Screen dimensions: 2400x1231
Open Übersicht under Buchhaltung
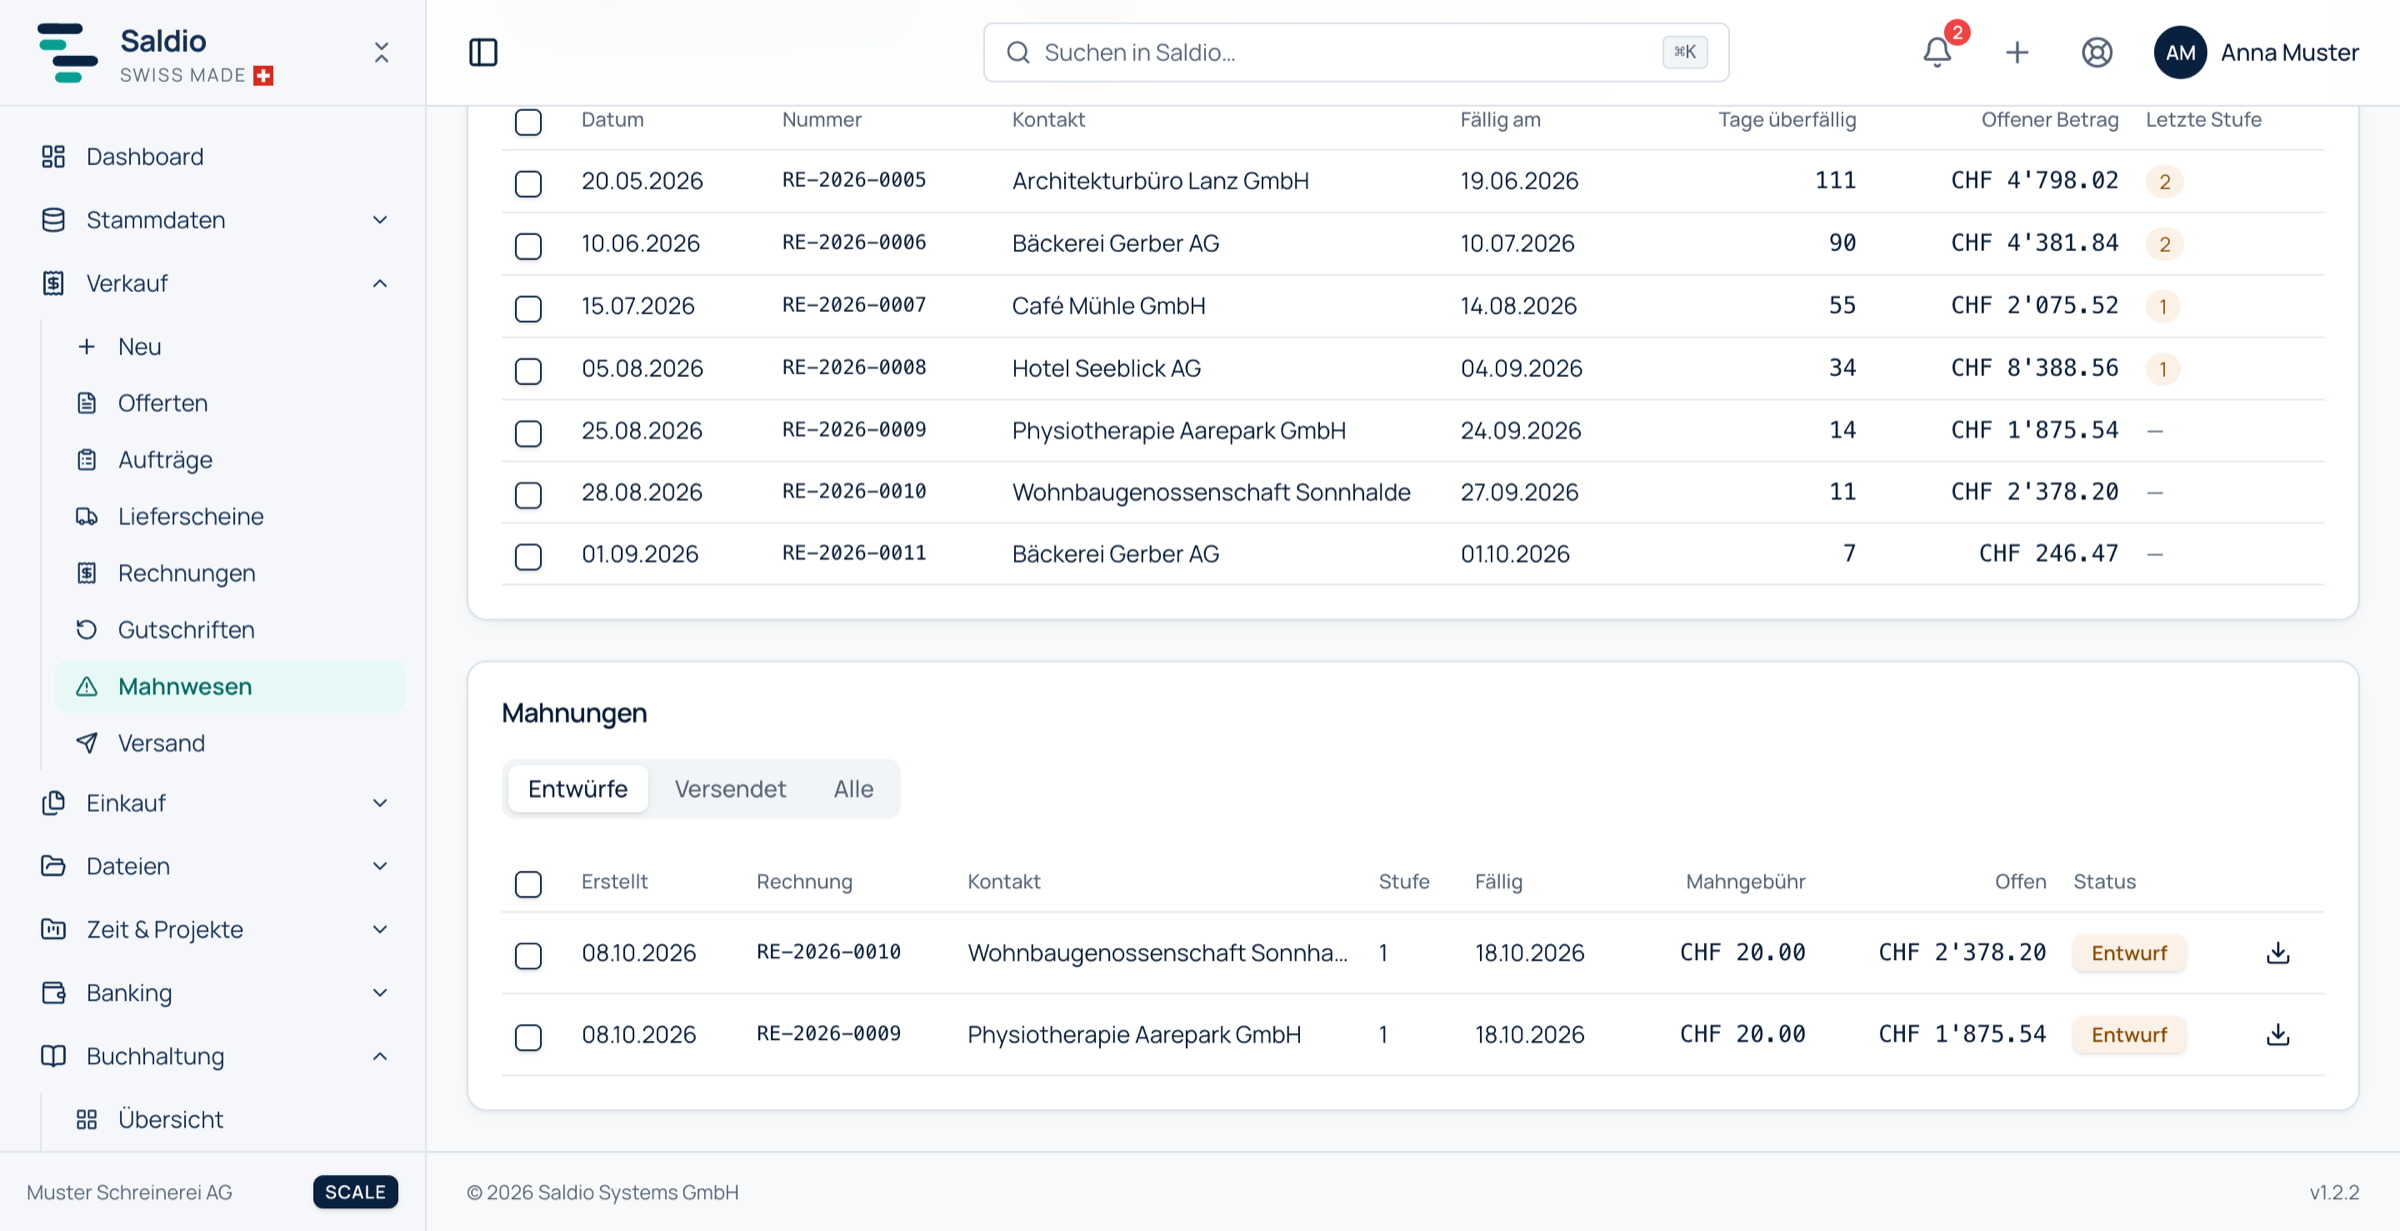(x=230, y=1120)
